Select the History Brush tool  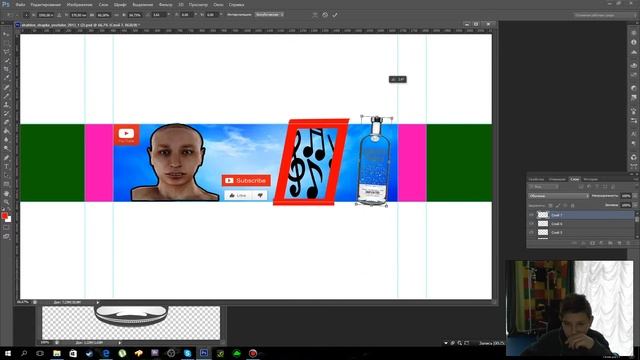[6, 113]
